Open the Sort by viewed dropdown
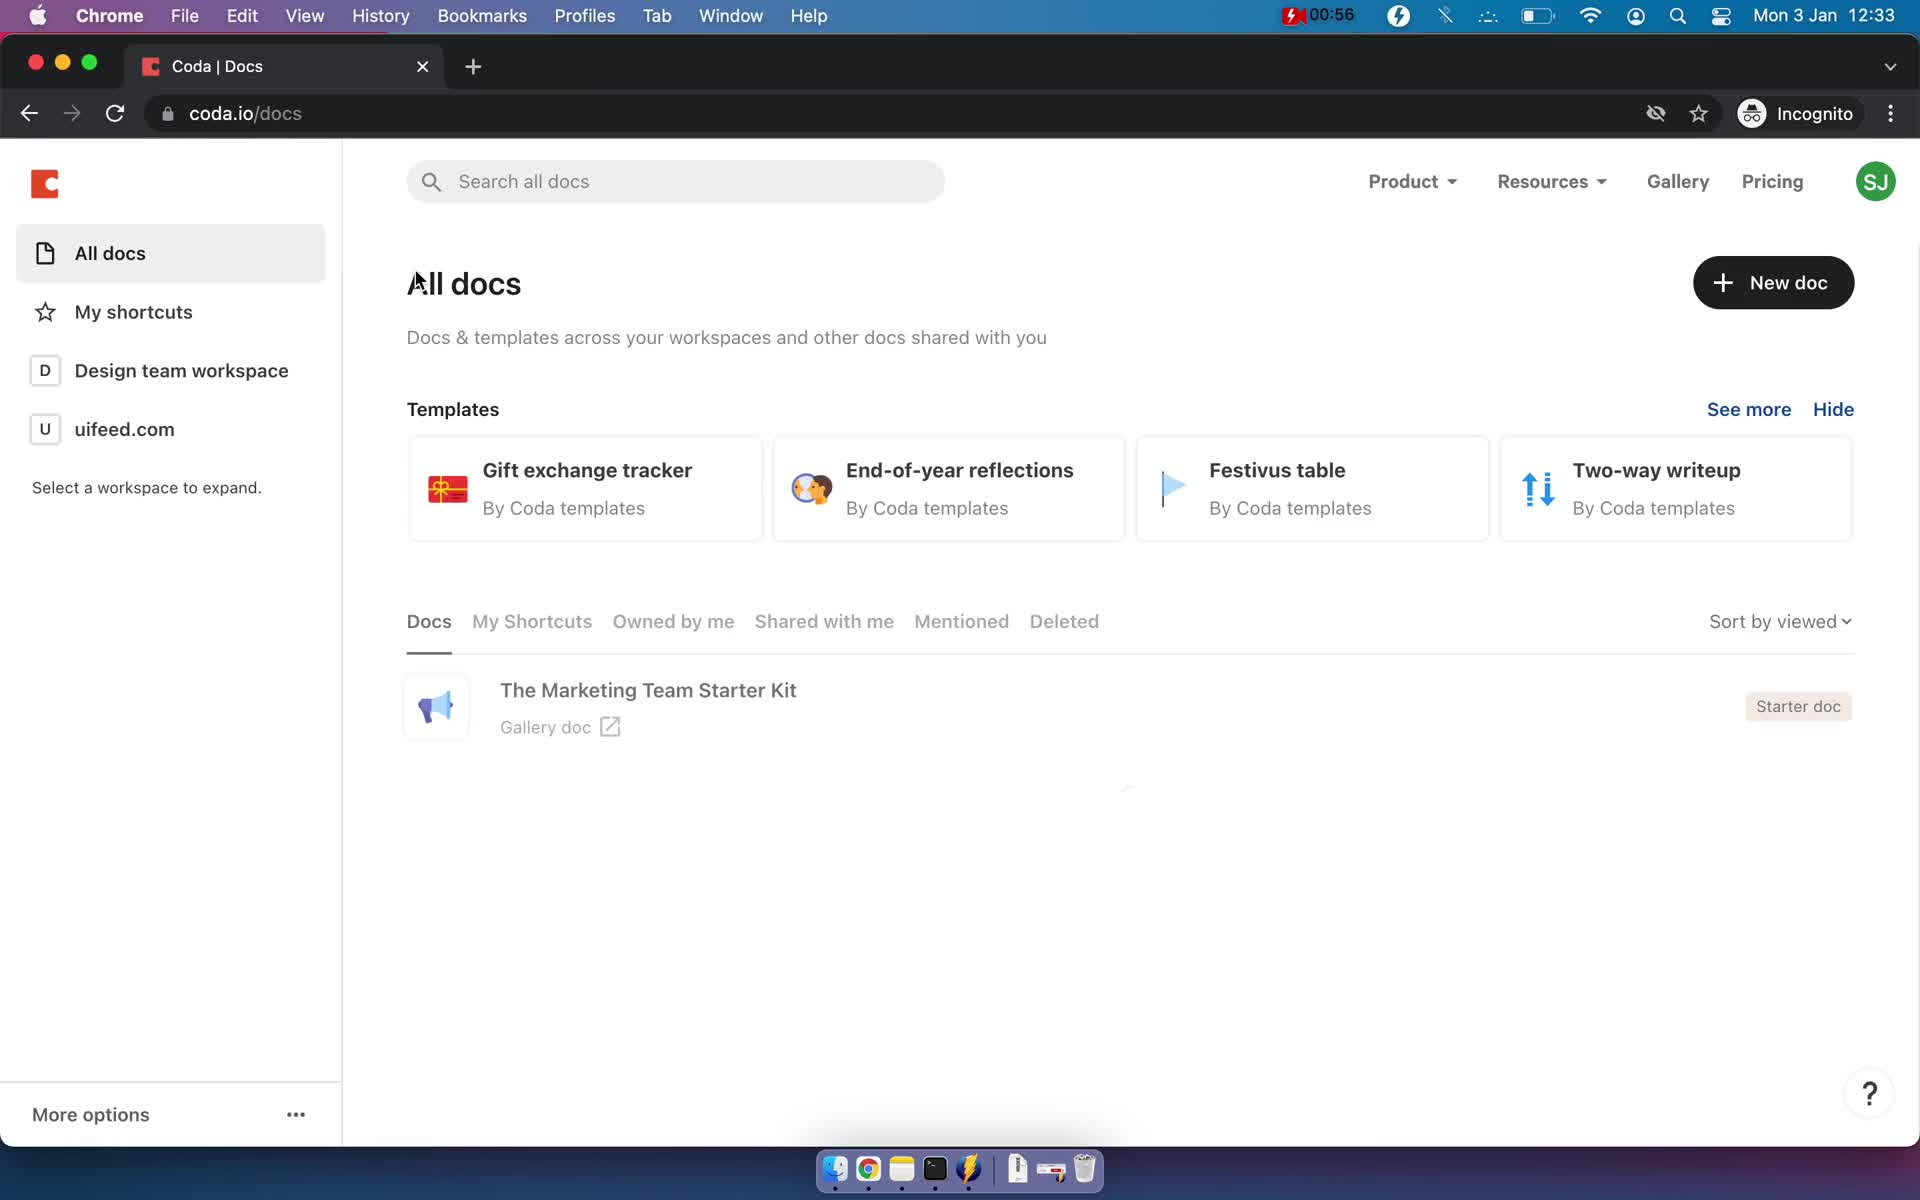1920x1200 pixels. click(x=1781, y=622)
